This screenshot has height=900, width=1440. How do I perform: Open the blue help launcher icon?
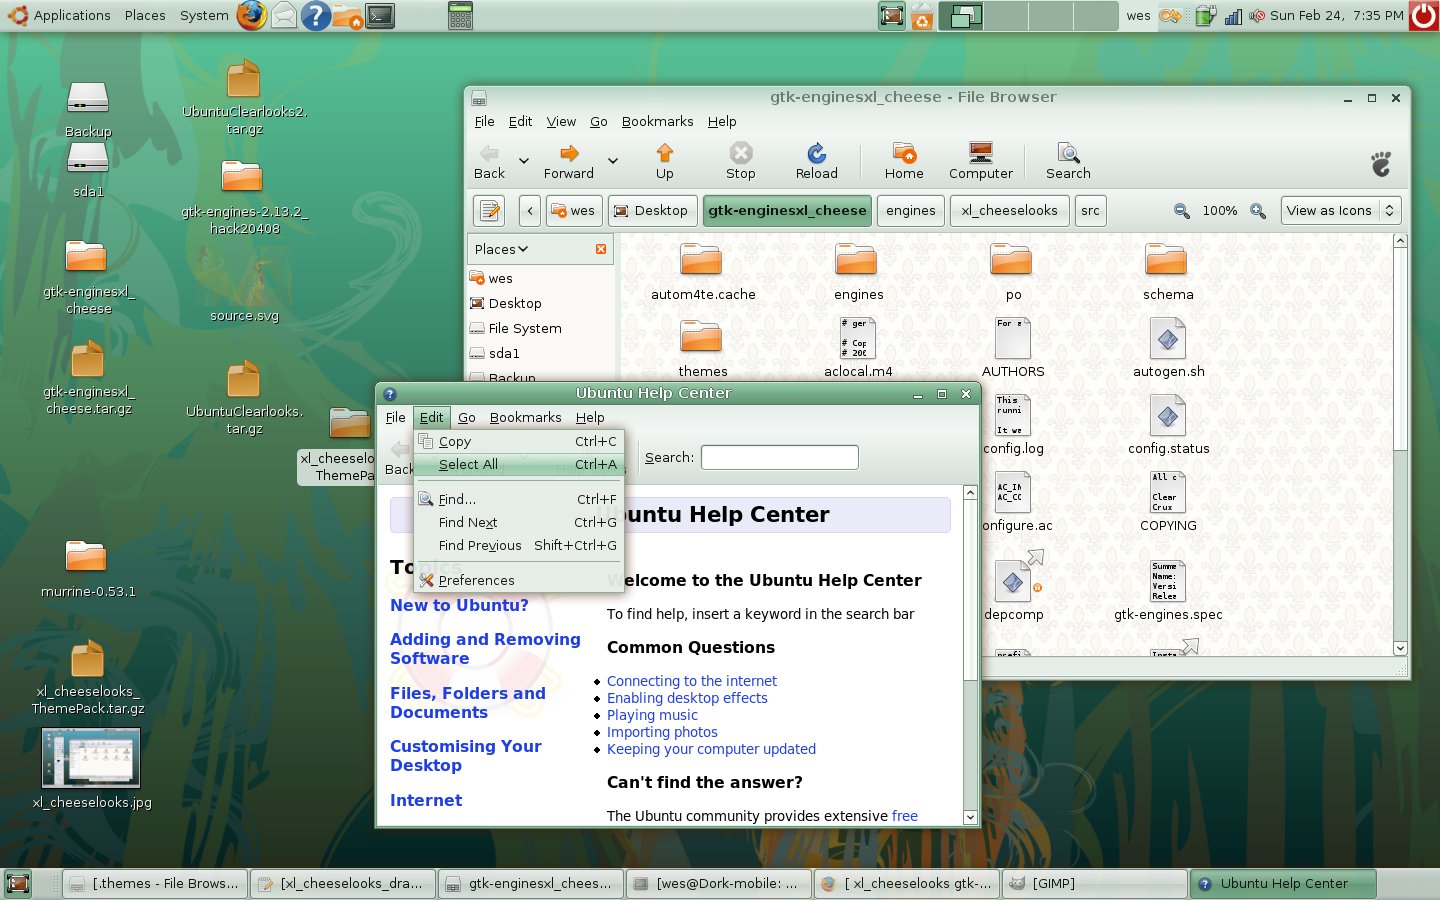pyautogui.click(x=316, y=15)
